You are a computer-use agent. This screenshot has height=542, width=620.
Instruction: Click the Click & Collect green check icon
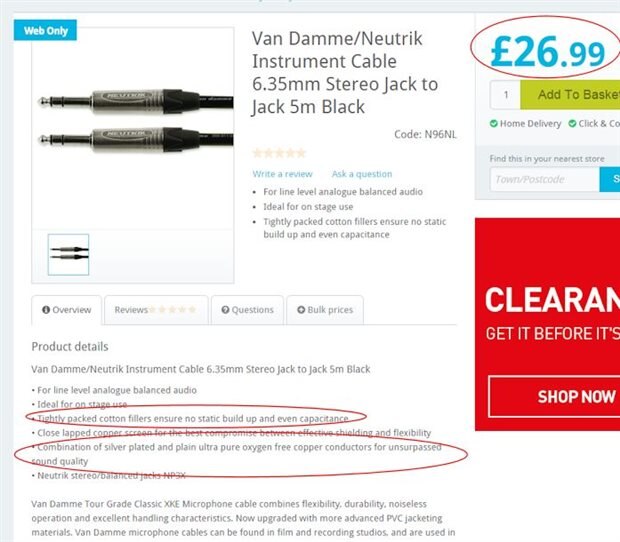(572, 124)
